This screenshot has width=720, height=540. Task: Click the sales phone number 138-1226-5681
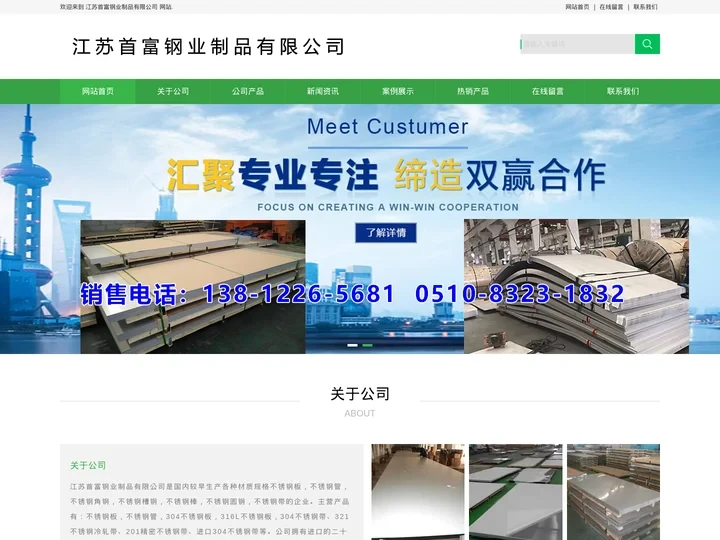pyautogui.click(x=298, y=294)
